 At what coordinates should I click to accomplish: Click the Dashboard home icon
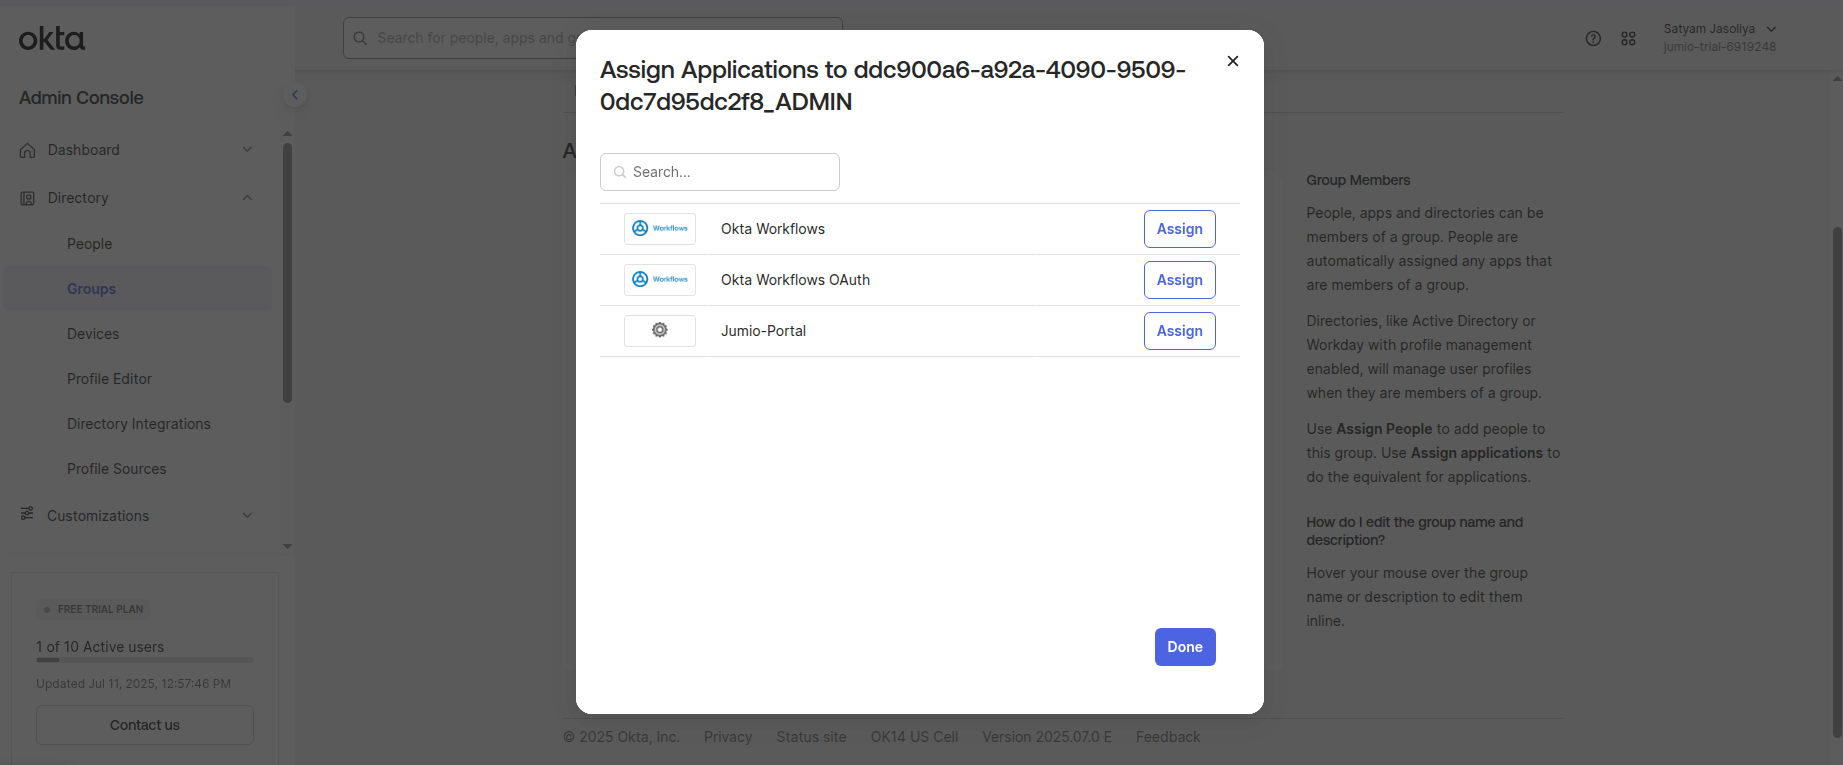pos(28,151)
